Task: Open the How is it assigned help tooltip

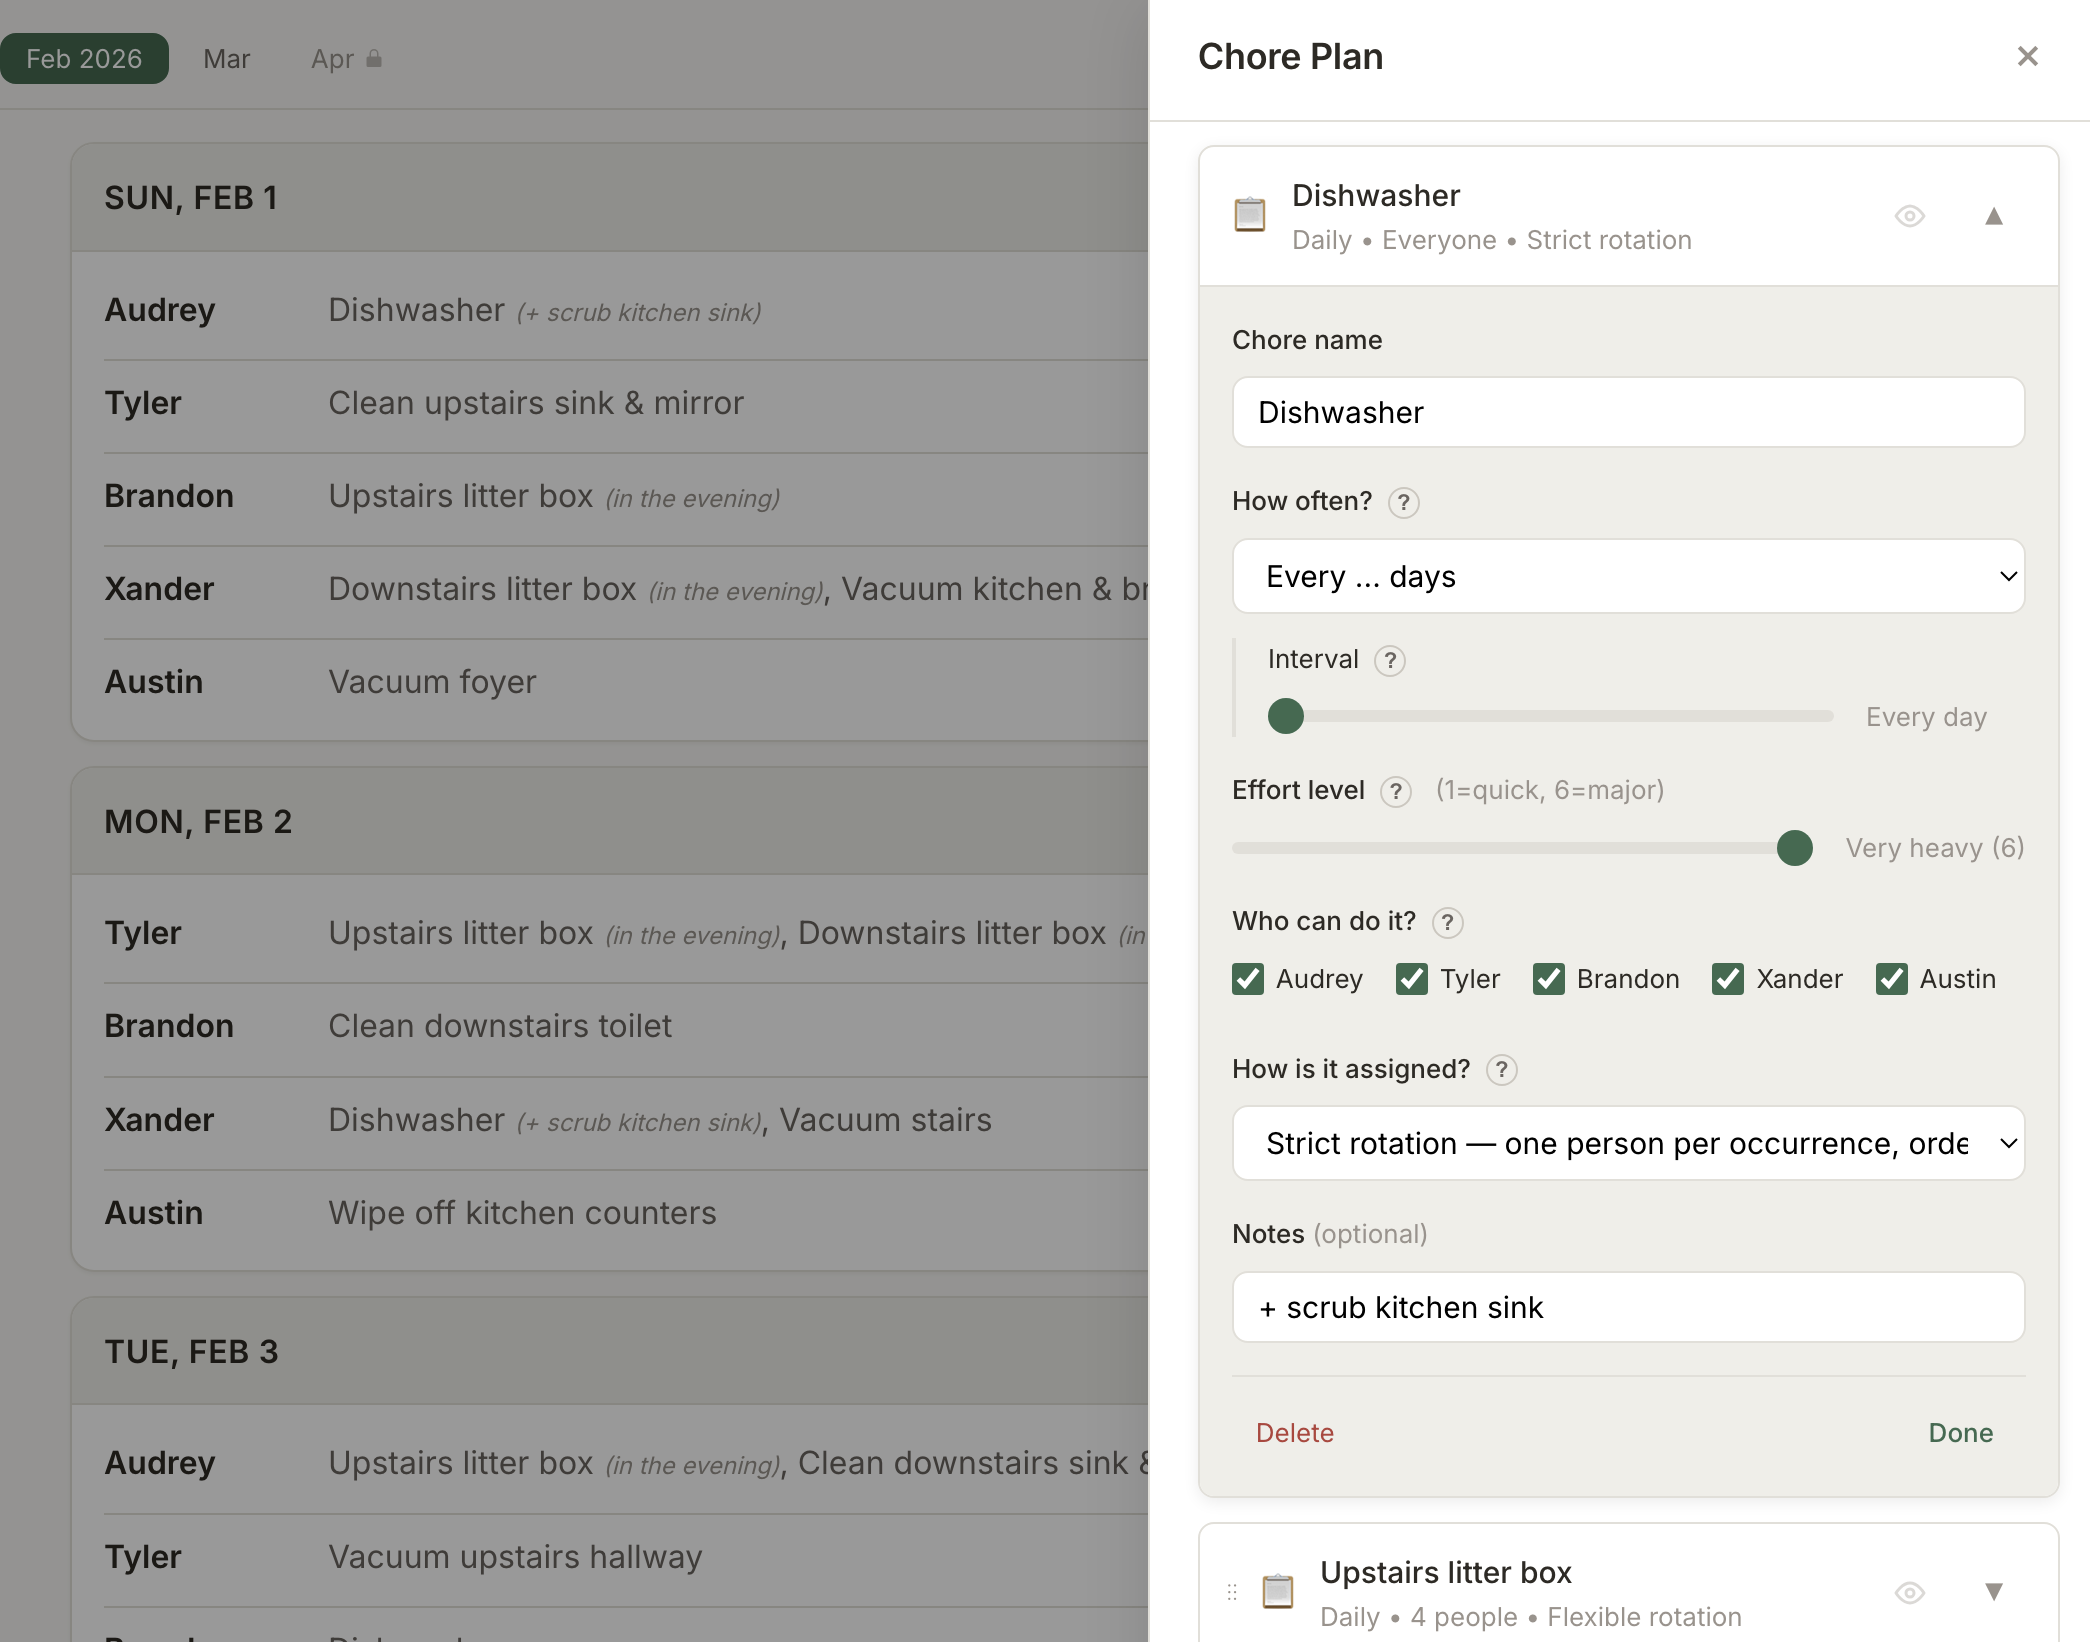Action: pos(1501,1069)
